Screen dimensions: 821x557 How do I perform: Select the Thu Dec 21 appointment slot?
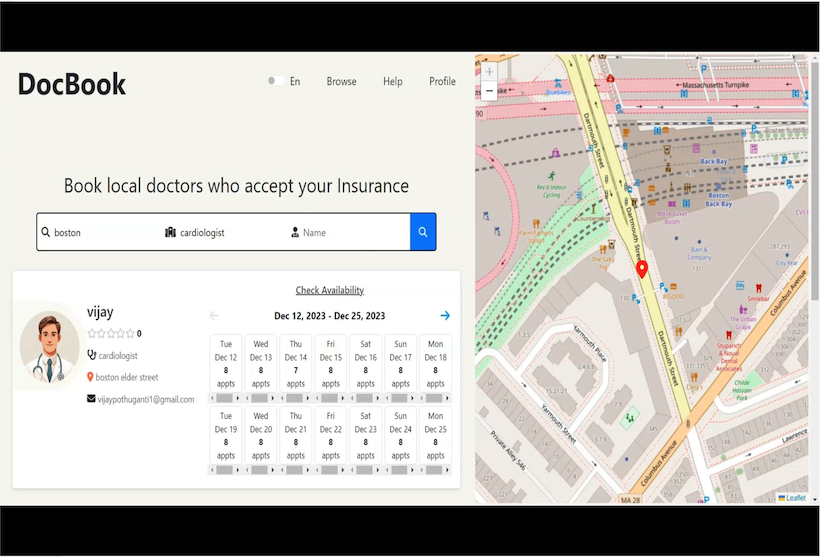pyautogui.click(x=296, y=435)
